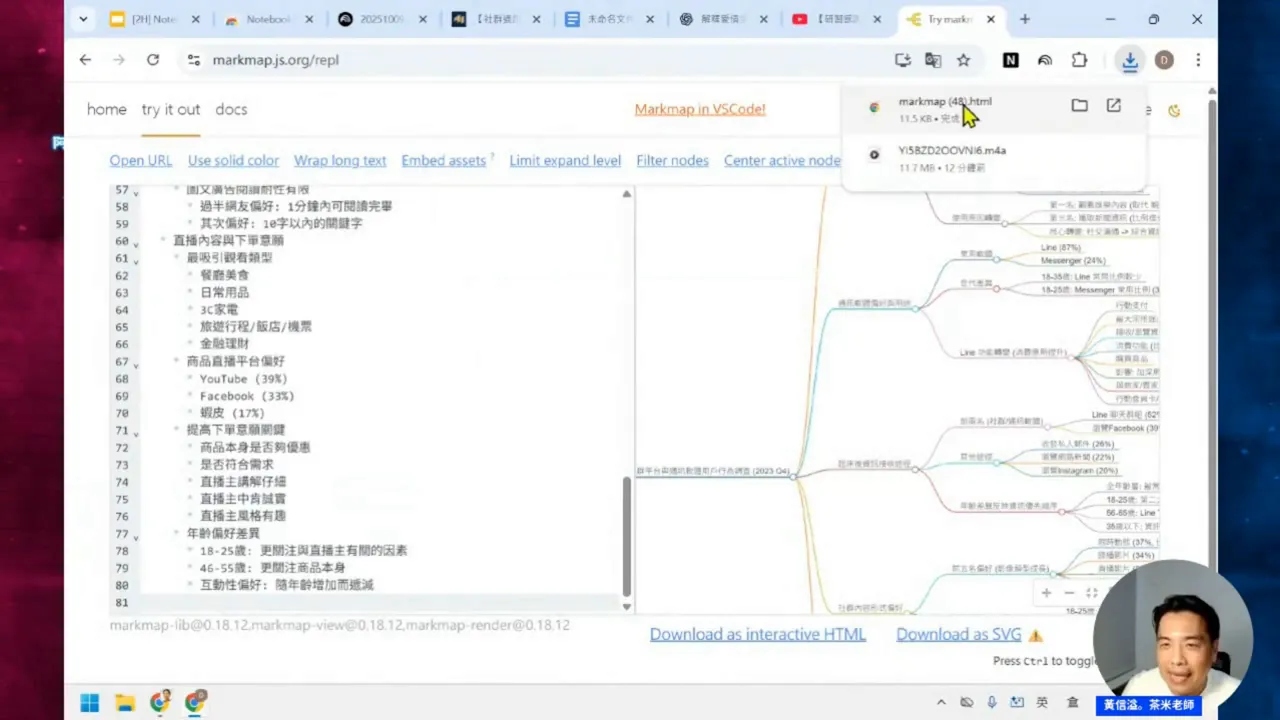Click the translate page icon
The height and width of the screenshot is (720, 1280).
click(933, 60)
